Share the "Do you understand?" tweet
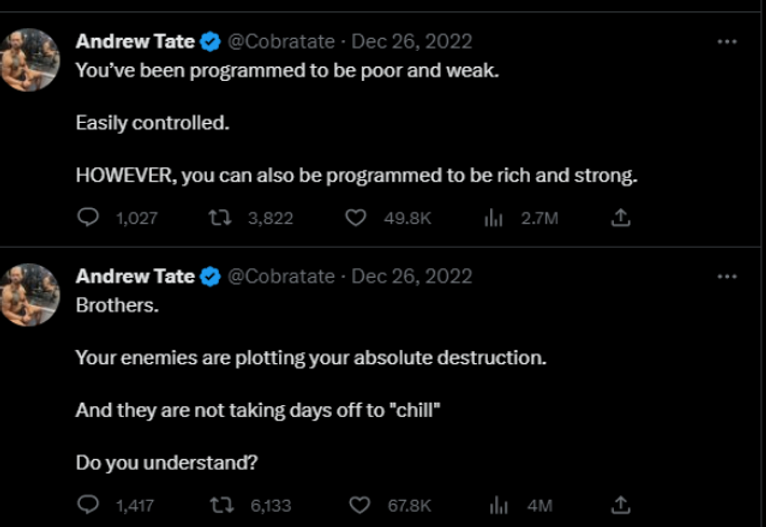 pyautogui.click(x=621, y=505)
